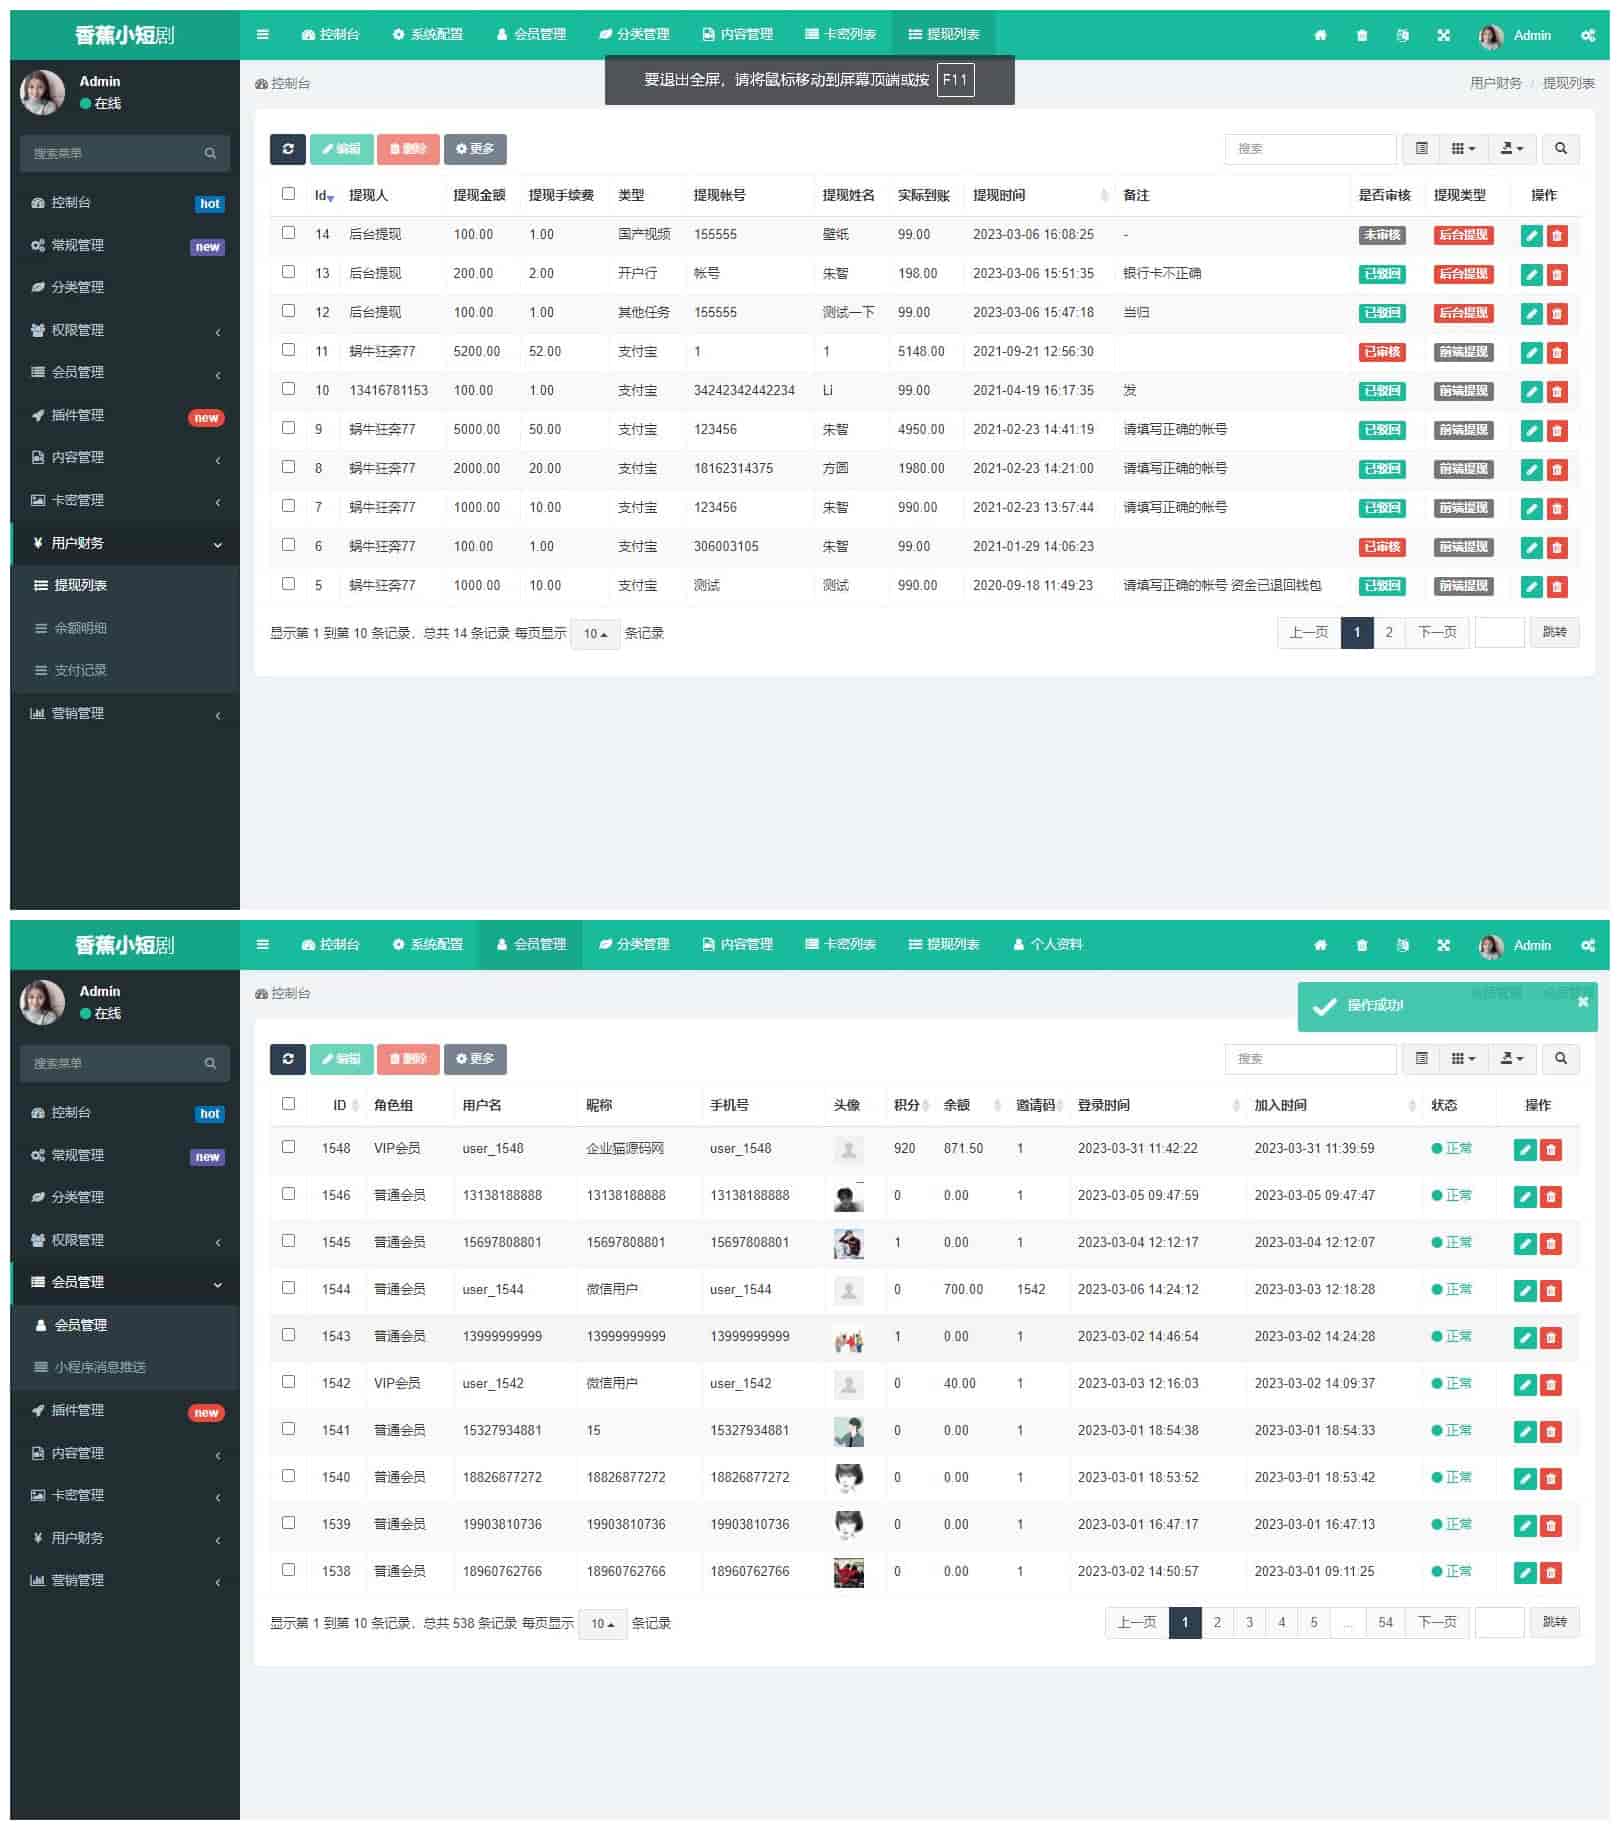Click trash icon for withdrawal row 12

click(1556, 314)
